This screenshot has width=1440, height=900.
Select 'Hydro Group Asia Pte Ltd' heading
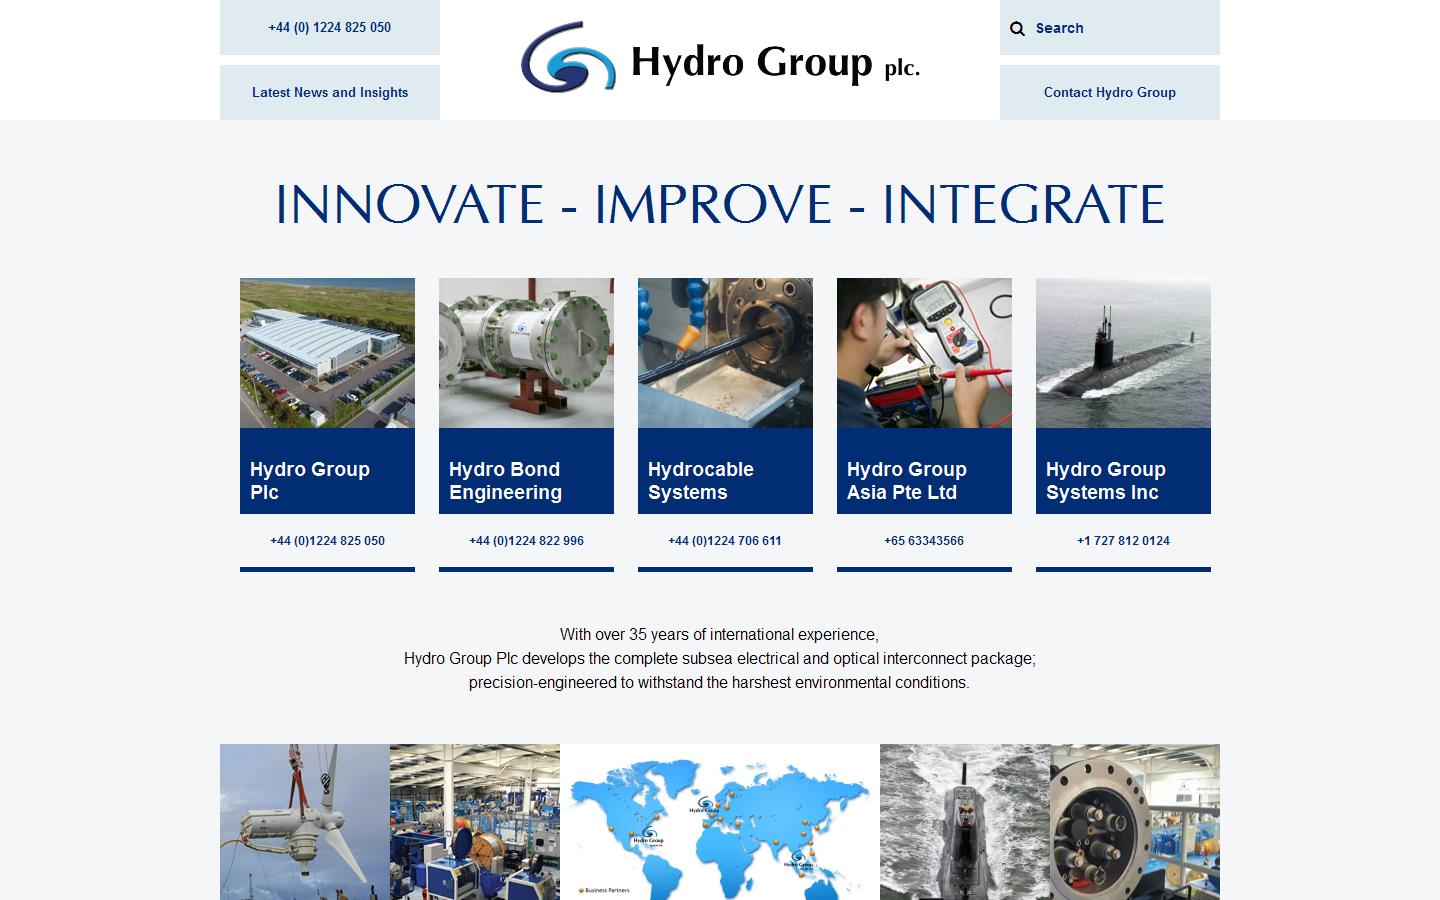click(x=907, y=481)
